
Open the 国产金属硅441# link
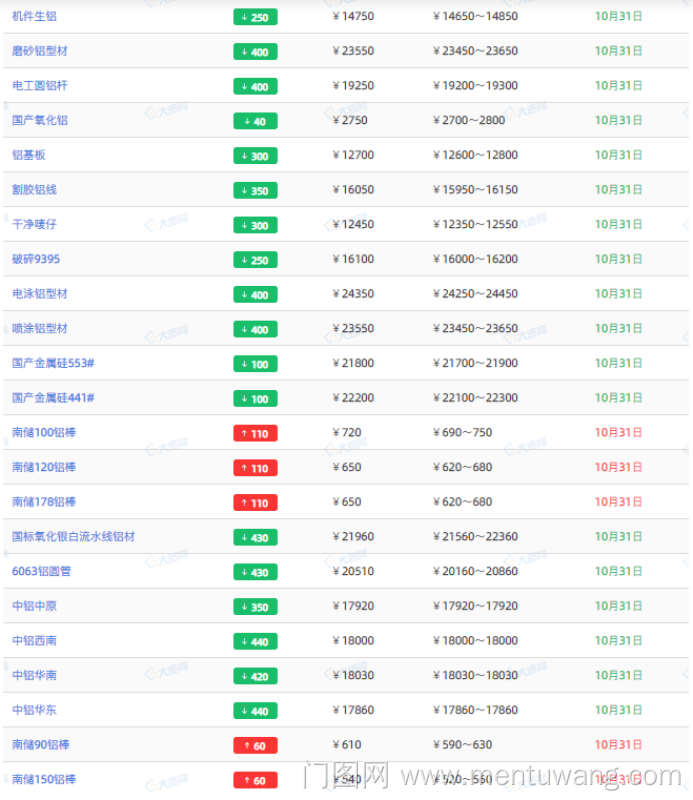pos(53,398)
